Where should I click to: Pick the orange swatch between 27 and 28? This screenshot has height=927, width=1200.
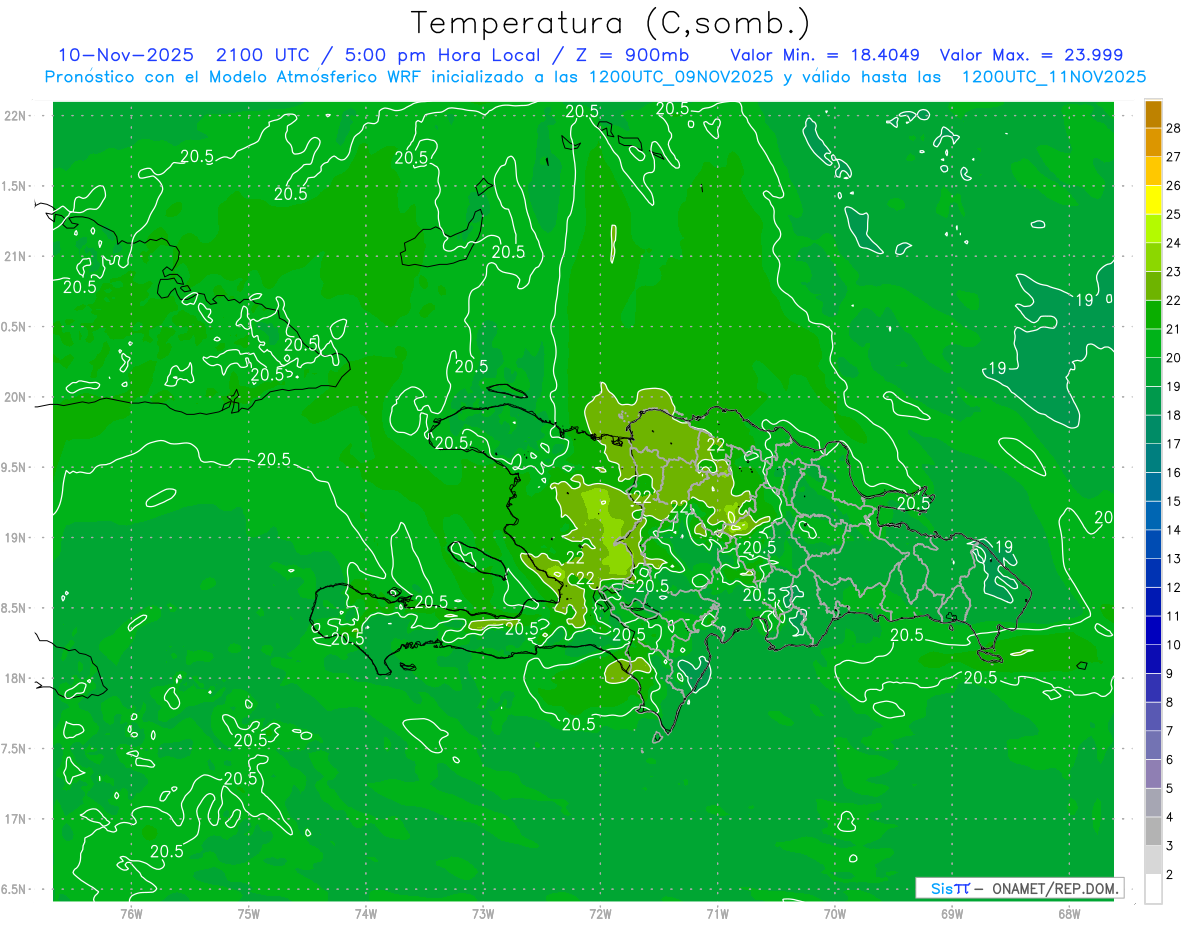(x=1153, y=143)
